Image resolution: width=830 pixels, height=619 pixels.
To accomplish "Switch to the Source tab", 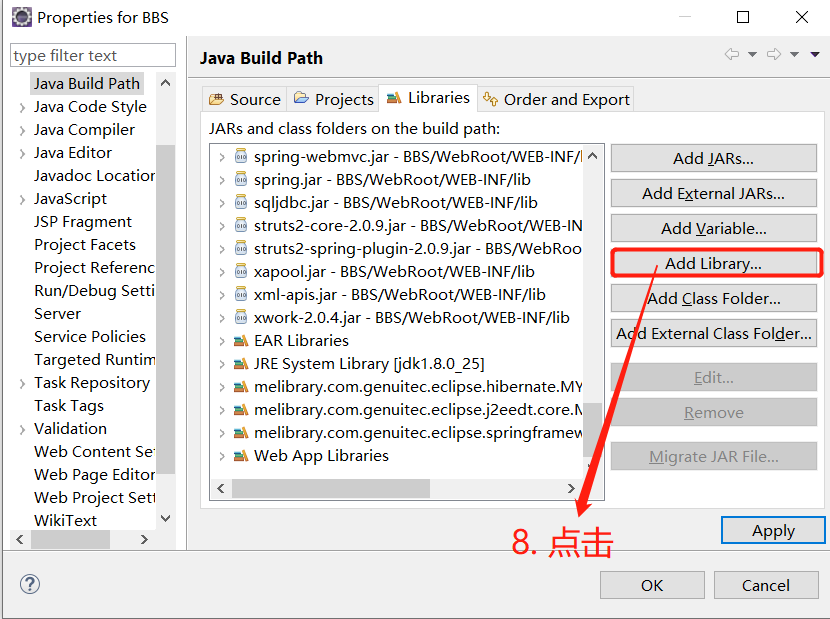I will (x=245, y=99).
